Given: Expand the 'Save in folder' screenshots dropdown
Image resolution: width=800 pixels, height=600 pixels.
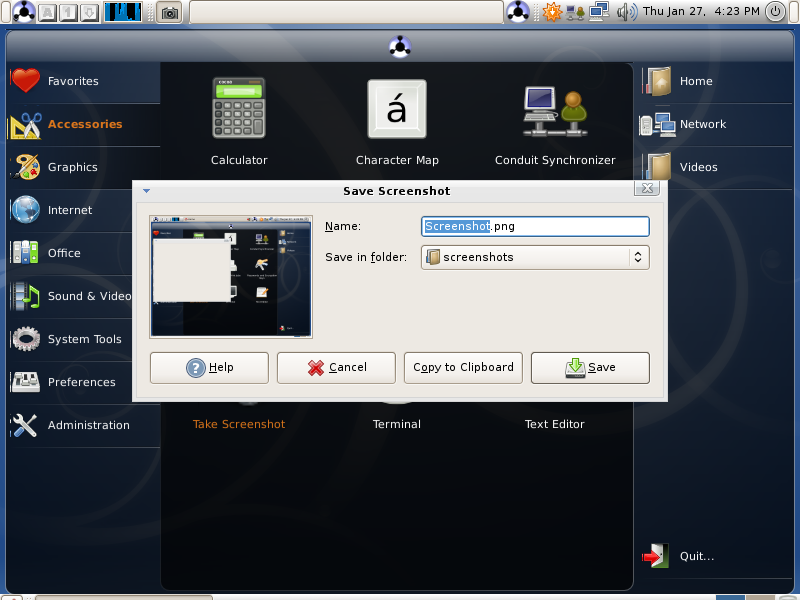Looking at the screenshot, I should click(535, 257).
